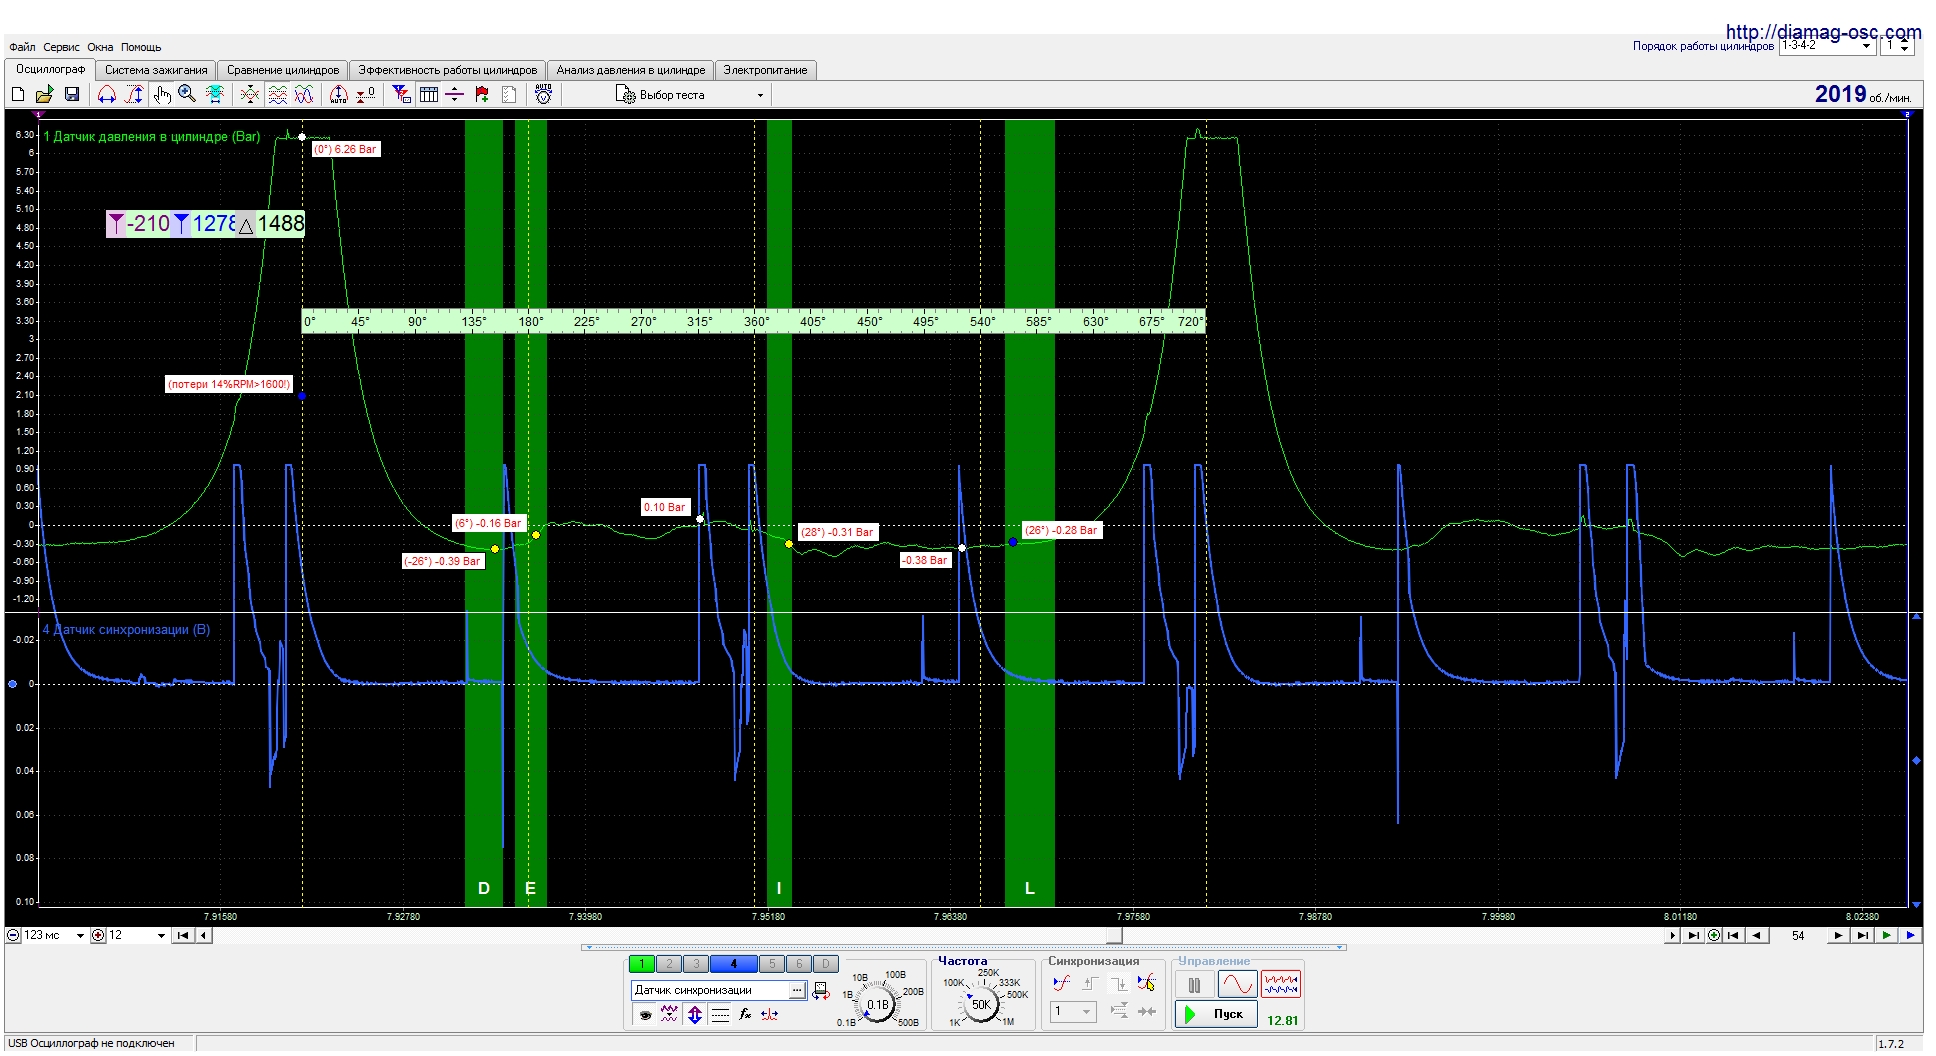Activate the hand pan tool
The width and height of the screenshot is (1936, 1056).
[x=161, y=94]
